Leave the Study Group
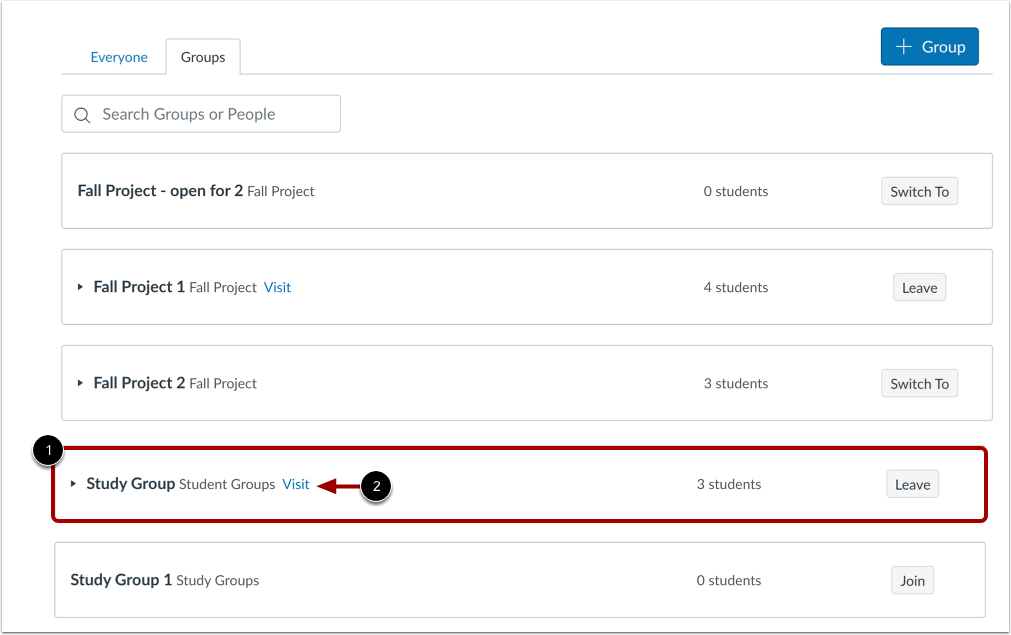Viewport: 1011px width, 635px height. coord(911,484)
